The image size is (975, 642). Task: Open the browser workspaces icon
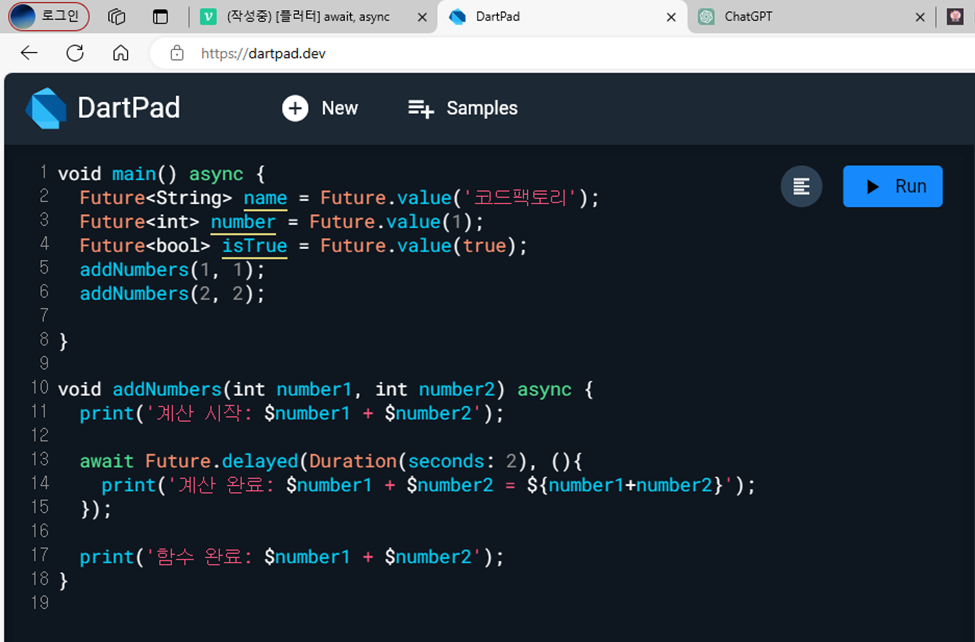tap(116, 17)
